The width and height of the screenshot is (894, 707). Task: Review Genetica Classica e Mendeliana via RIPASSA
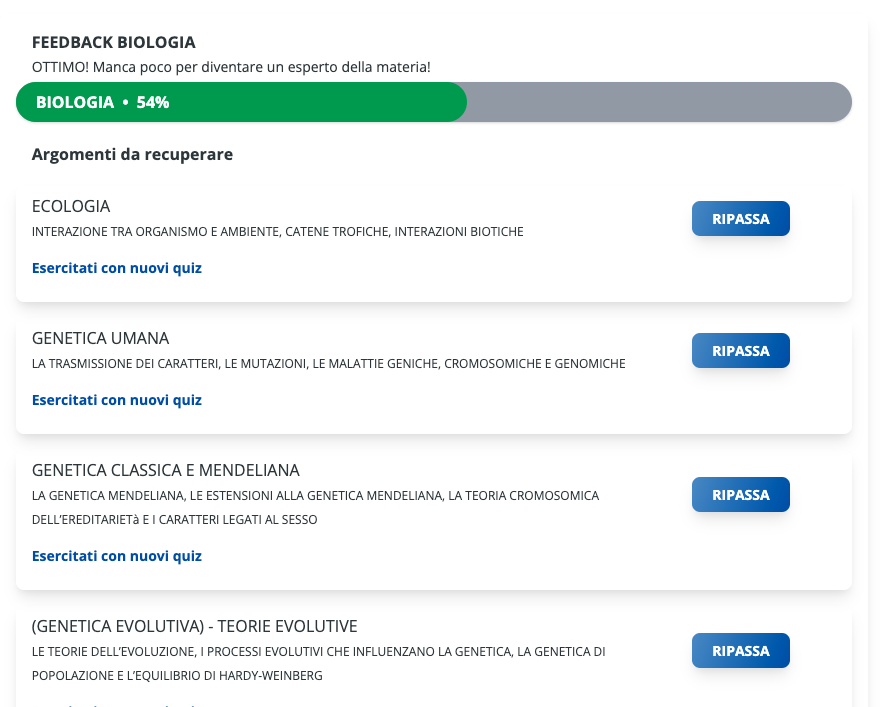pos(740,495)
